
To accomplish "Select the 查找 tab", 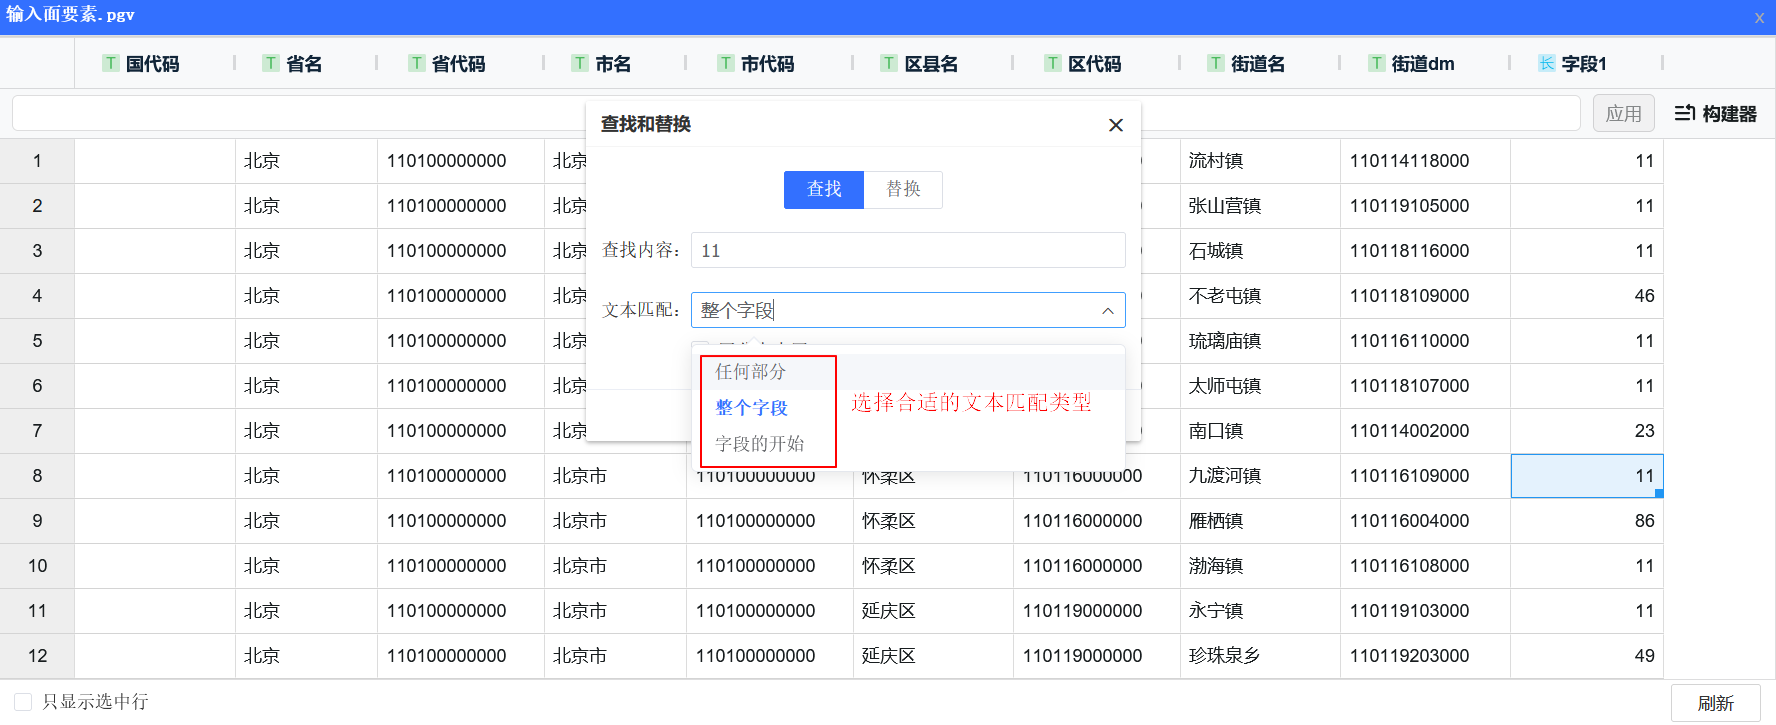I will pos(823,189).
